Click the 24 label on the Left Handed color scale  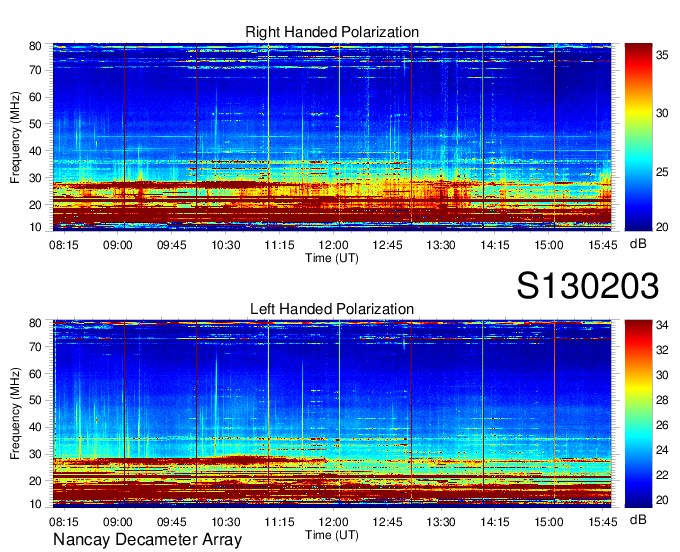point(662,450)
